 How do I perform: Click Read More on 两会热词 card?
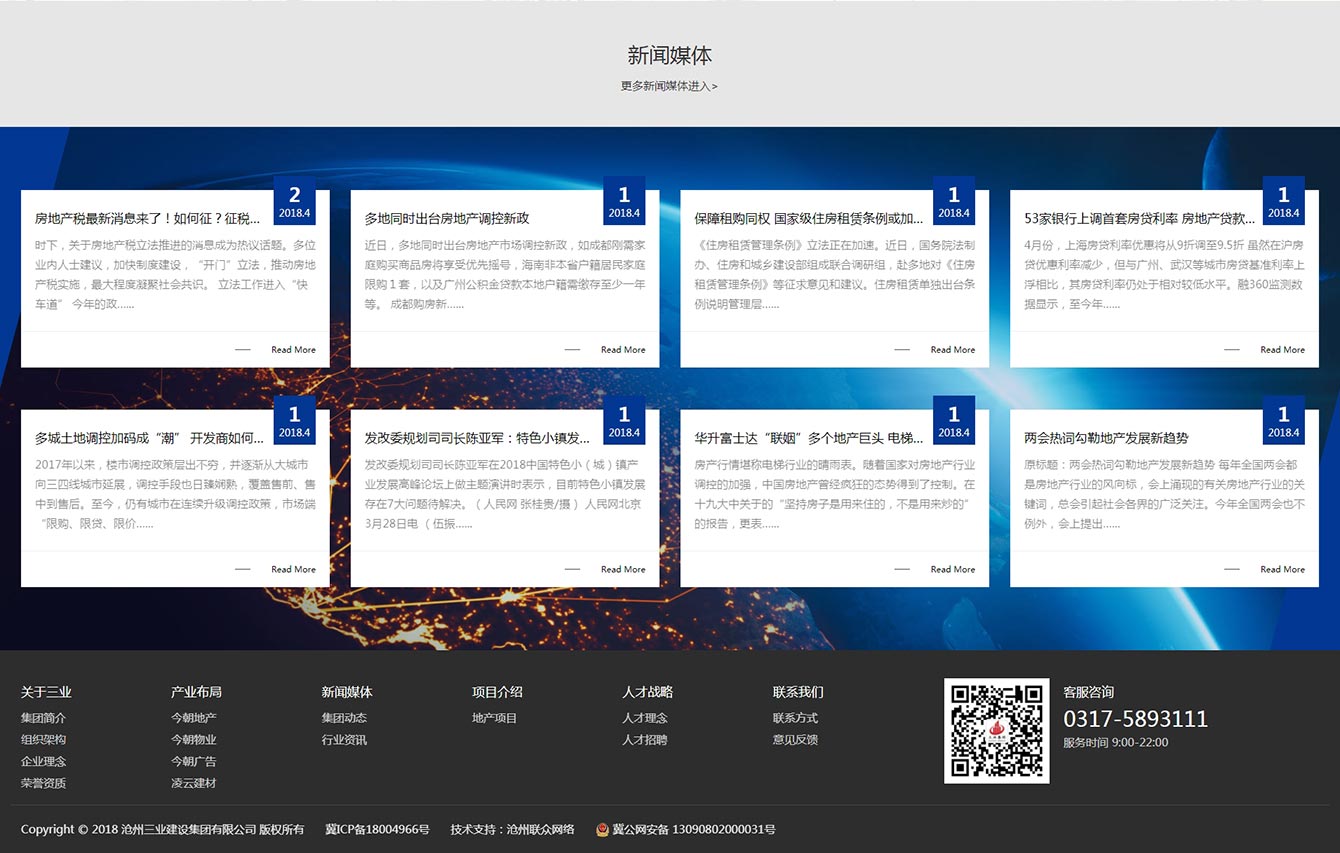pos(1282,570)
